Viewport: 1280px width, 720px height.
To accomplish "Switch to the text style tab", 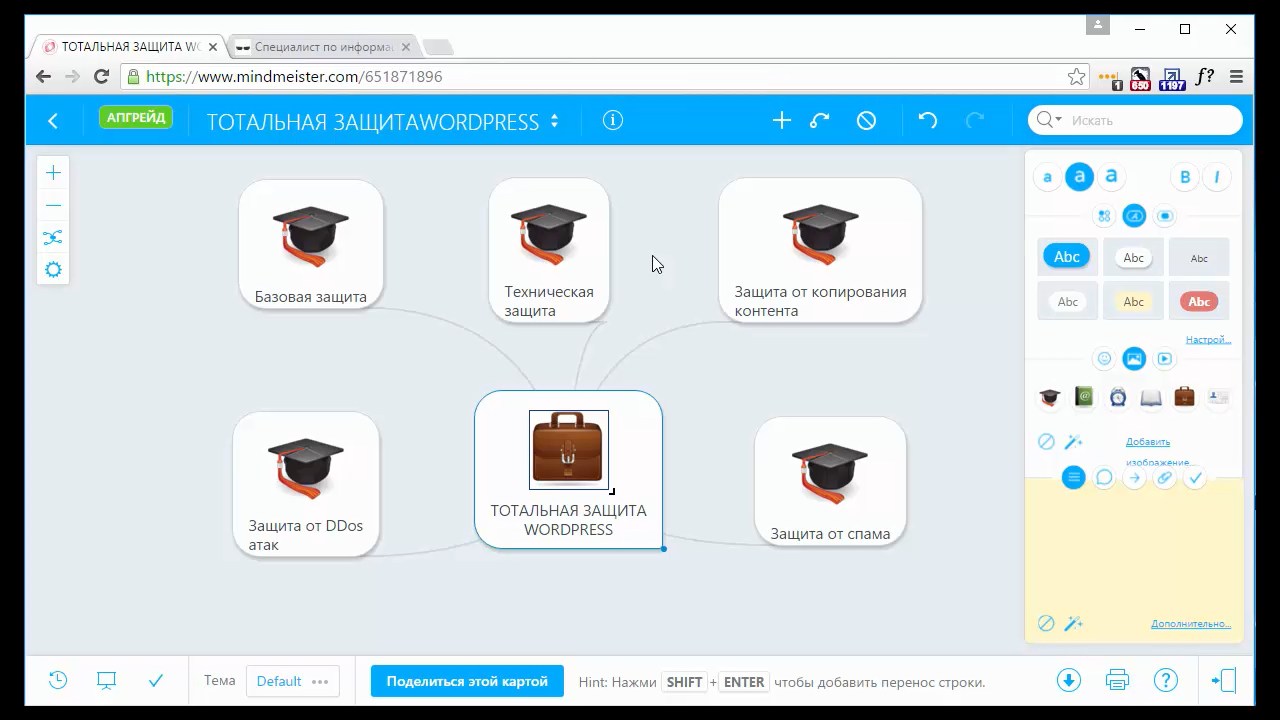I will (1134, 216).
